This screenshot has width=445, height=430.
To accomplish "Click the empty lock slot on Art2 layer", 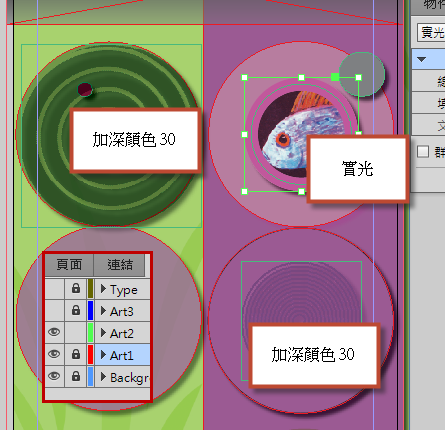I will coord(76,333).
